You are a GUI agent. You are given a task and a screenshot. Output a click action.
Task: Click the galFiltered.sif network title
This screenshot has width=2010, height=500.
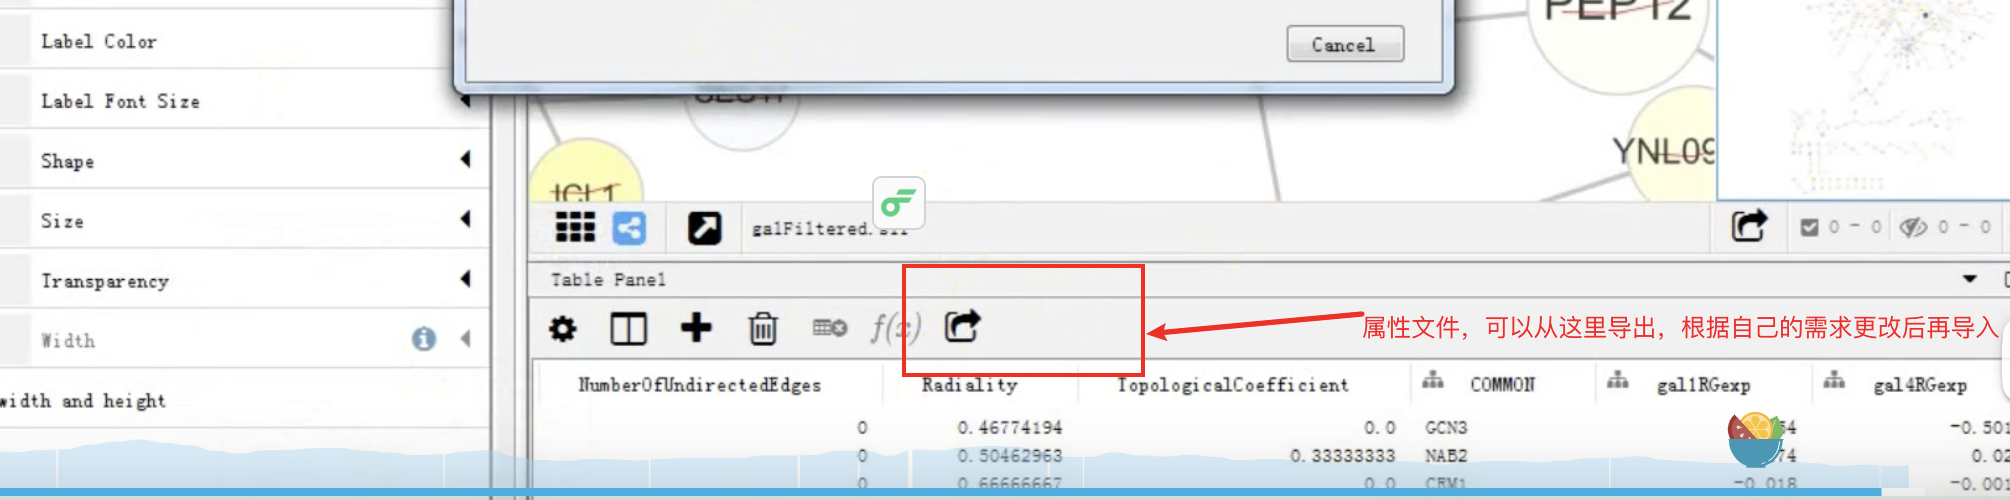click(828, 229)
